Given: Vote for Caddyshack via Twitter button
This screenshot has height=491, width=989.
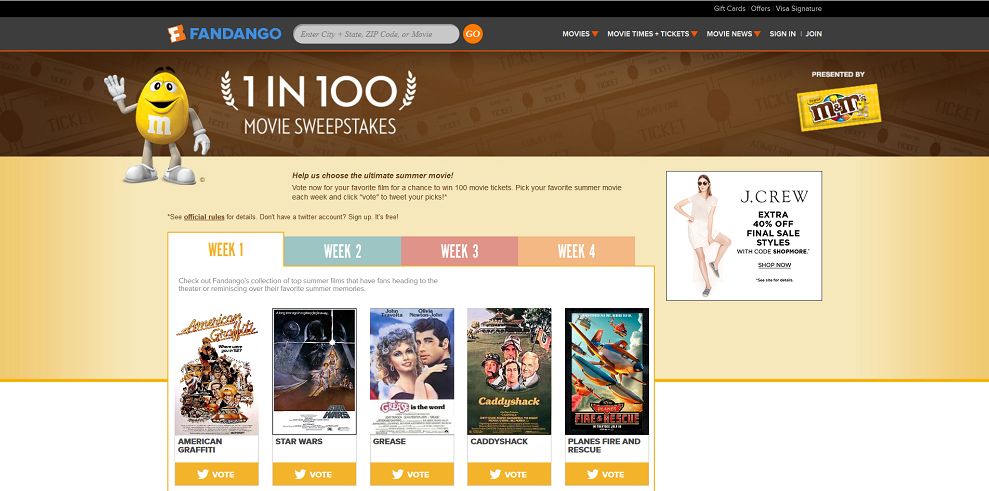Looking at the screenshot, I should point(509,474).
